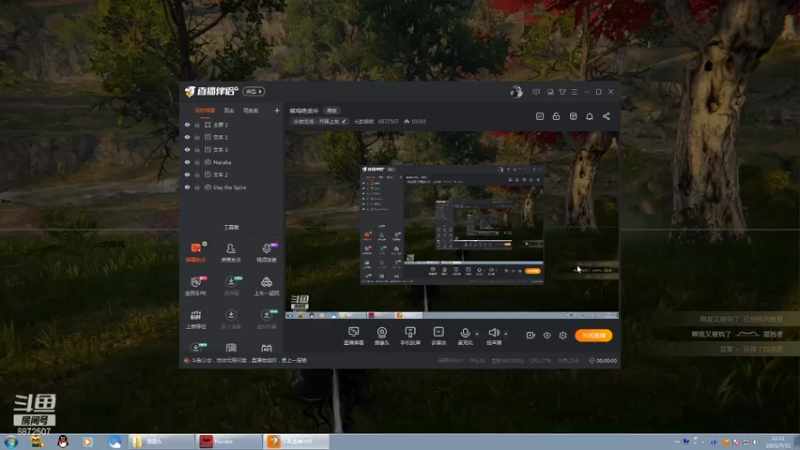This screenshot has width=800, height=450.
Task: Toggle preview eye icon in bottom bar
Action: coord(547,335)
